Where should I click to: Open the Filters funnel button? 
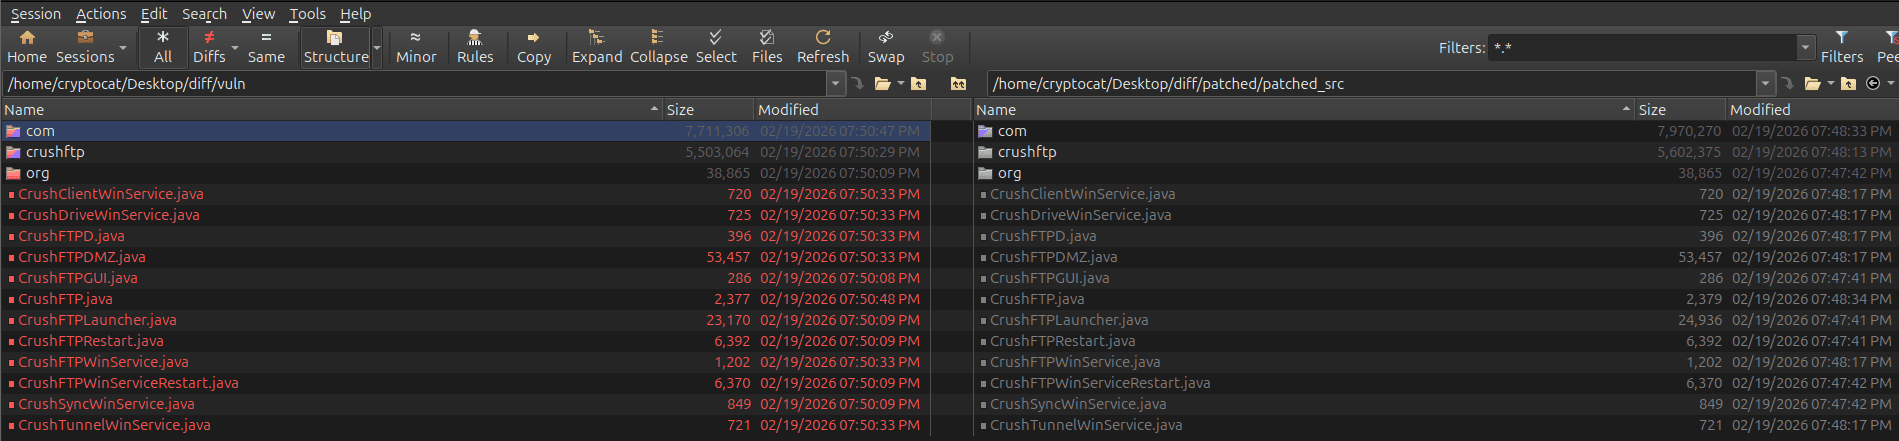click(x=1842, y=47)
